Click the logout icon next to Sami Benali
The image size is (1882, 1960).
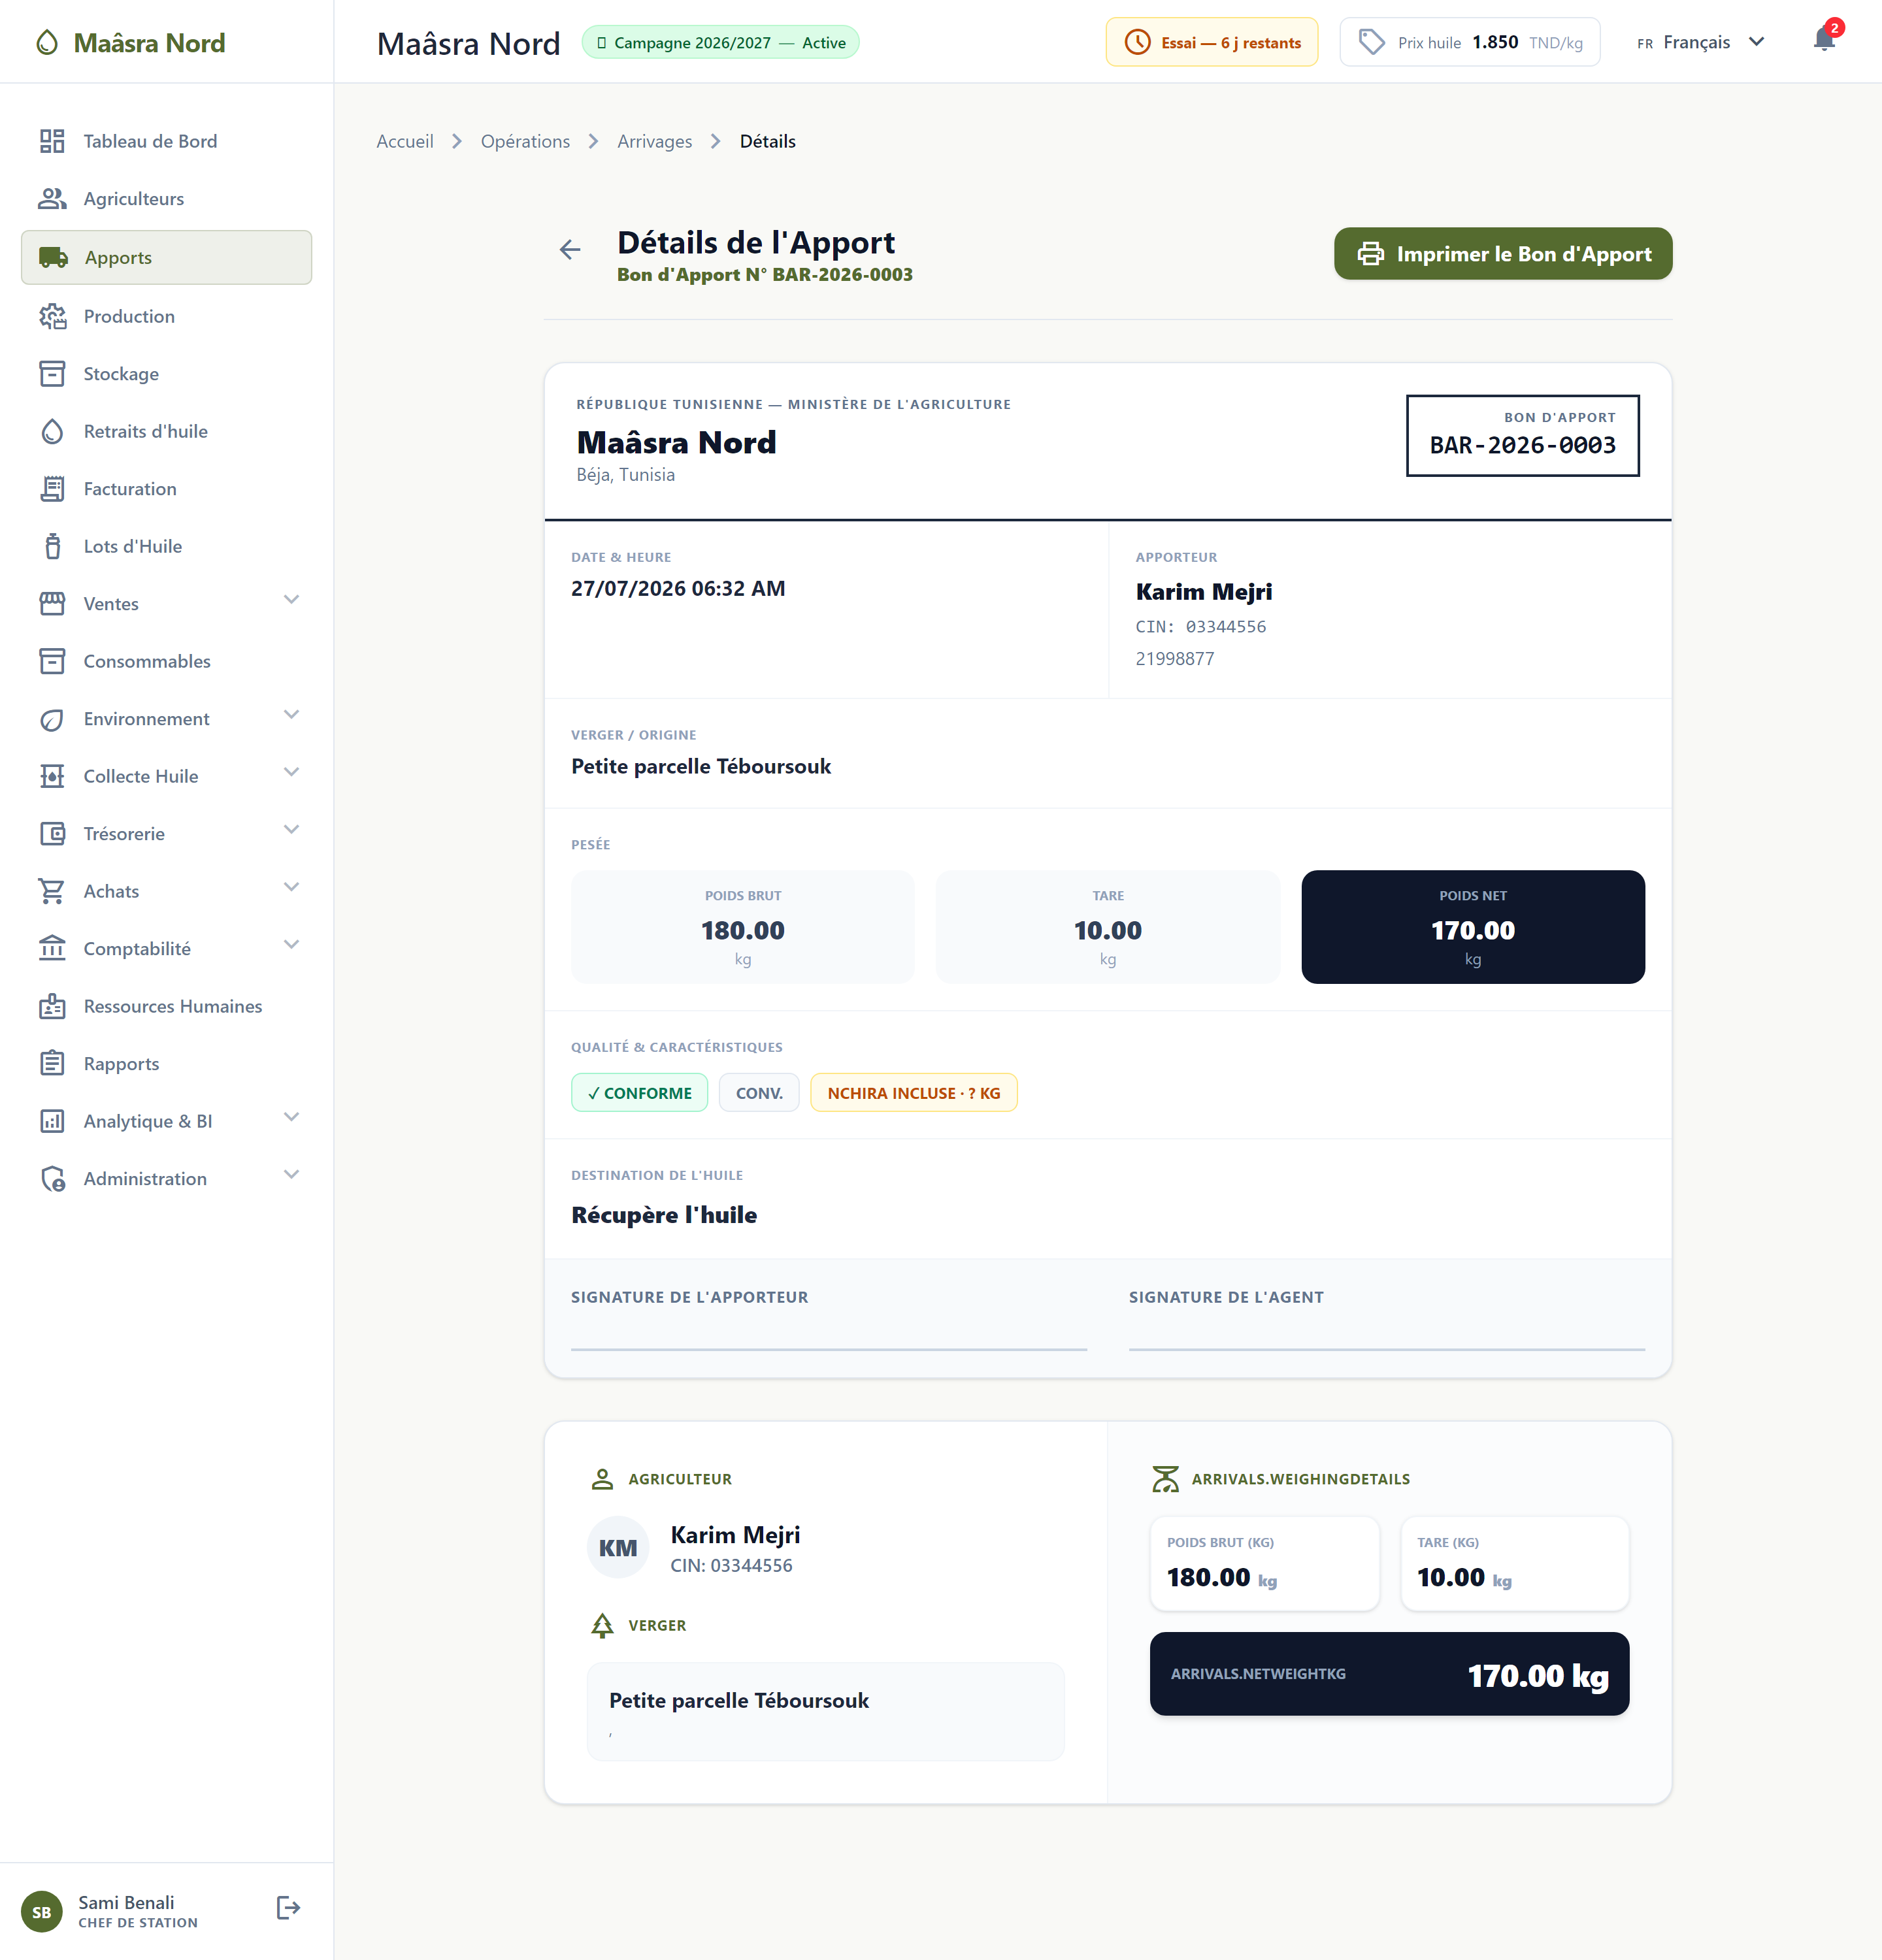[288, 1908]
